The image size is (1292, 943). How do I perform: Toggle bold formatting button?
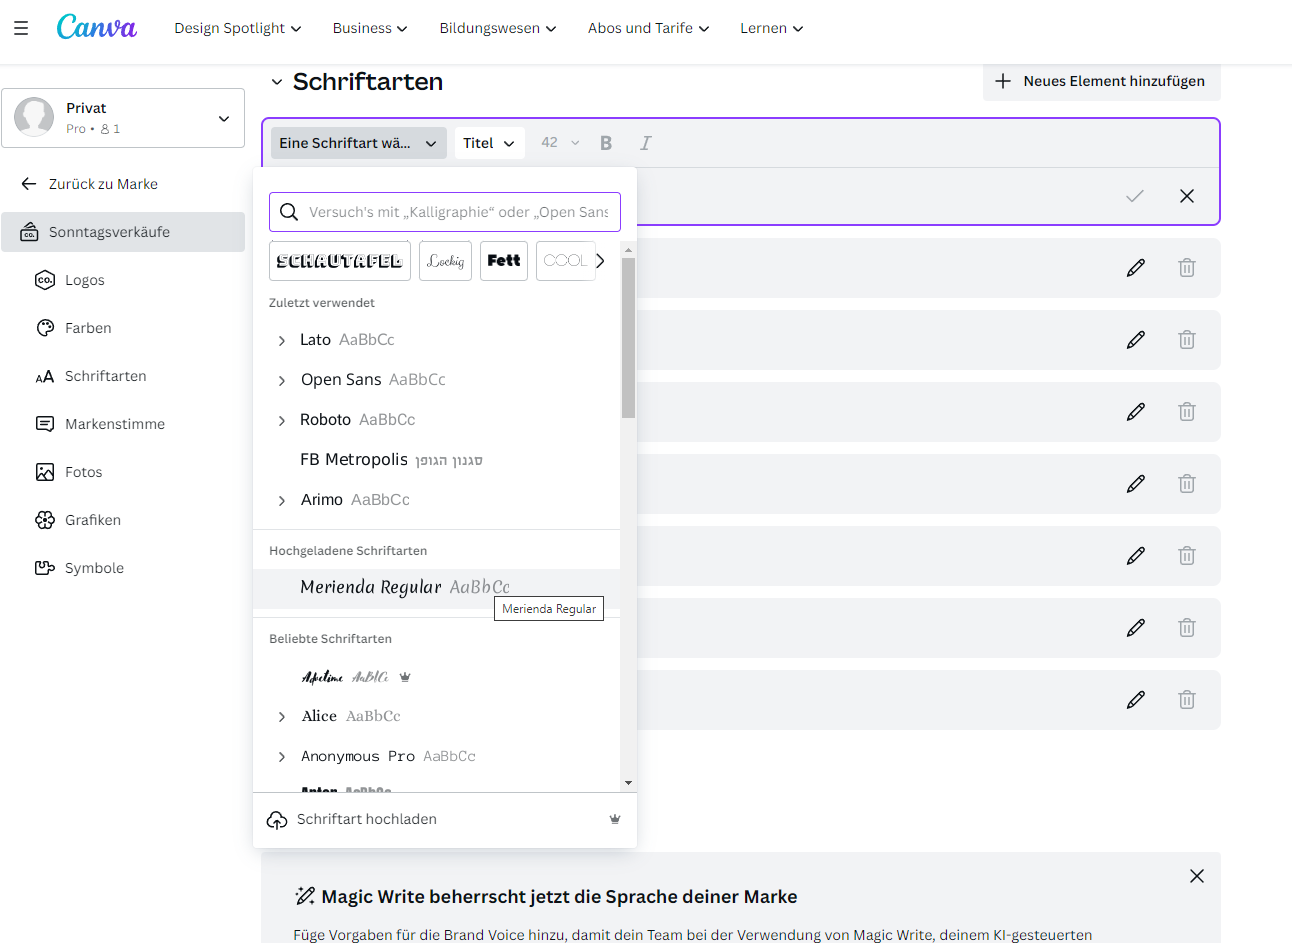click(x=606, y=143)
